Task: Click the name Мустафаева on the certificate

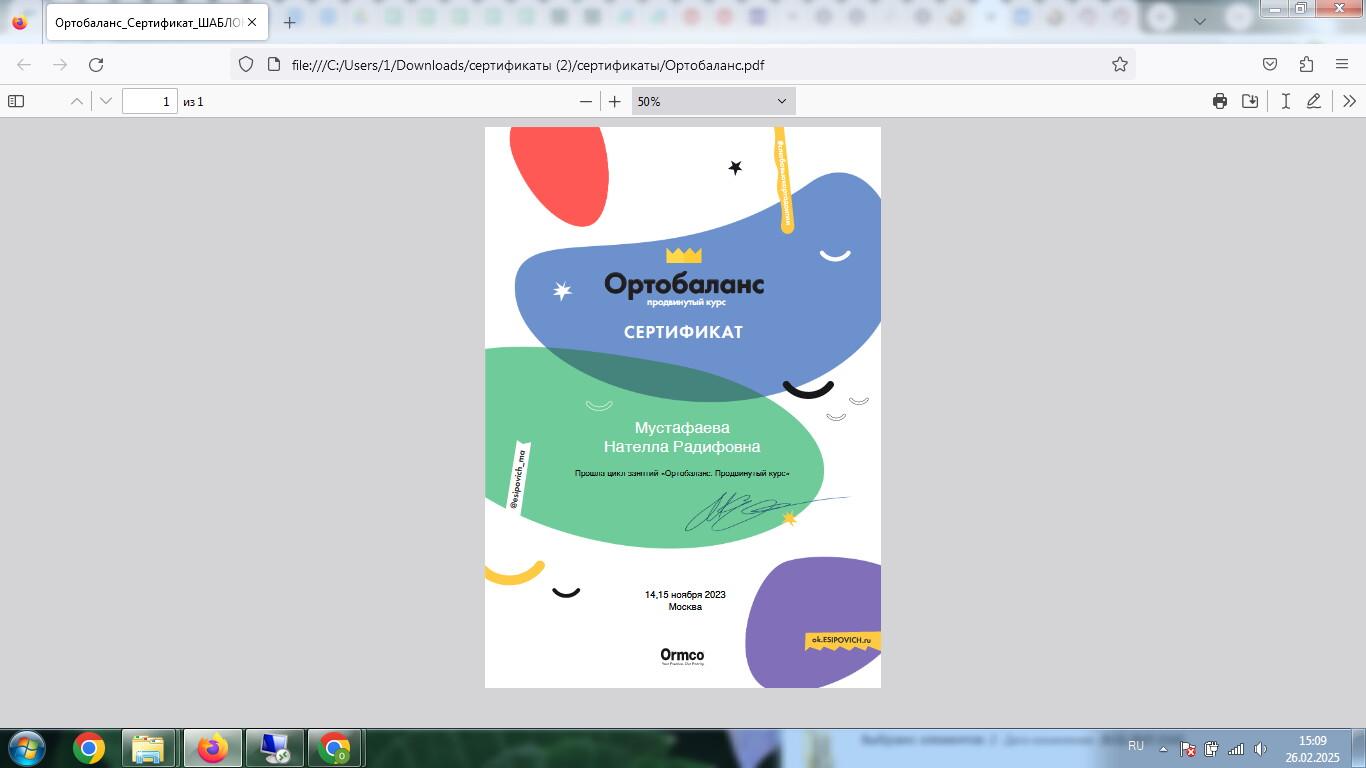Action: pos(682,428)
